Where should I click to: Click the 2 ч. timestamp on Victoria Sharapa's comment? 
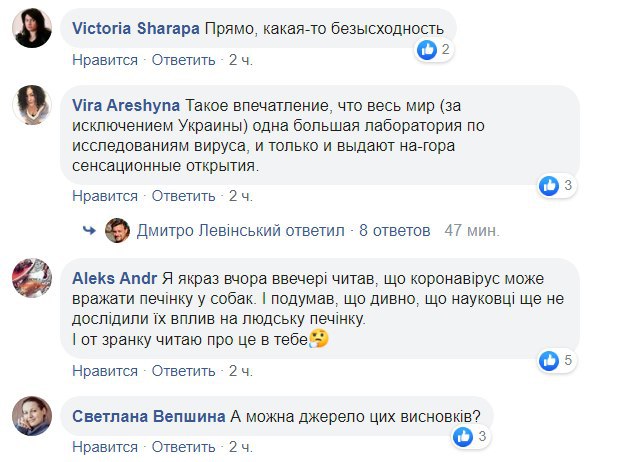coord(240,60)
